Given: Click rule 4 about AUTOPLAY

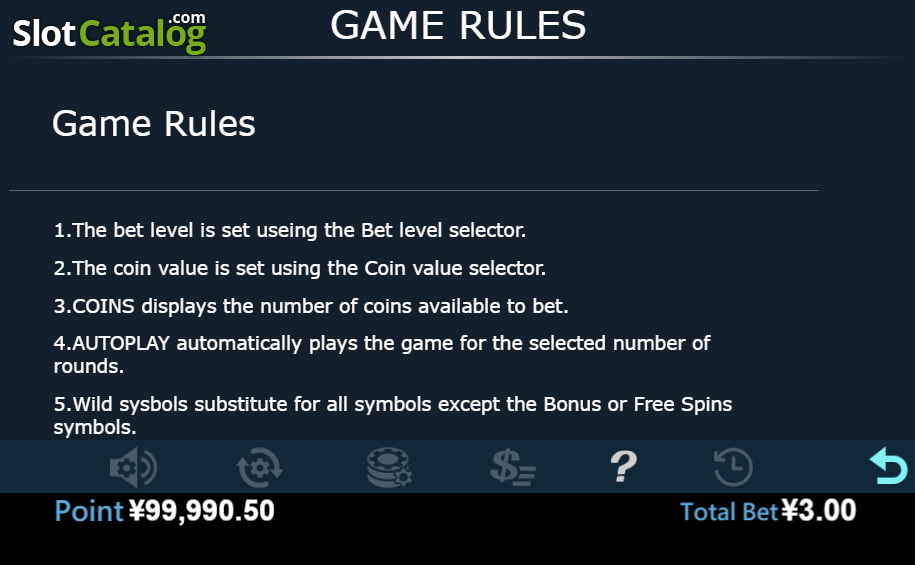Looking at the screenshot, I should coord(382,354).
